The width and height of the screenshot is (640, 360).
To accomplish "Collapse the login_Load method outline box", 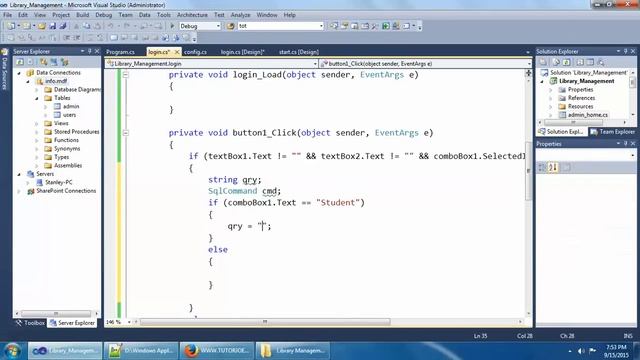I will point(126,75).
